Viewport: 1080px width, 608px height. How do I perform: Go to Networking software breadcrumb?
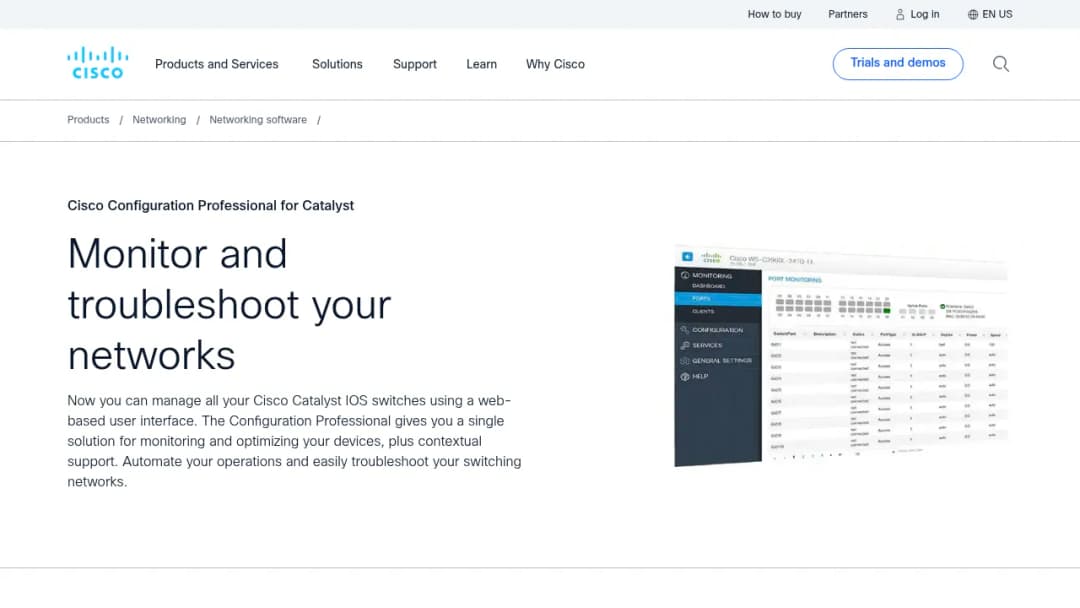tap(258, 120)
